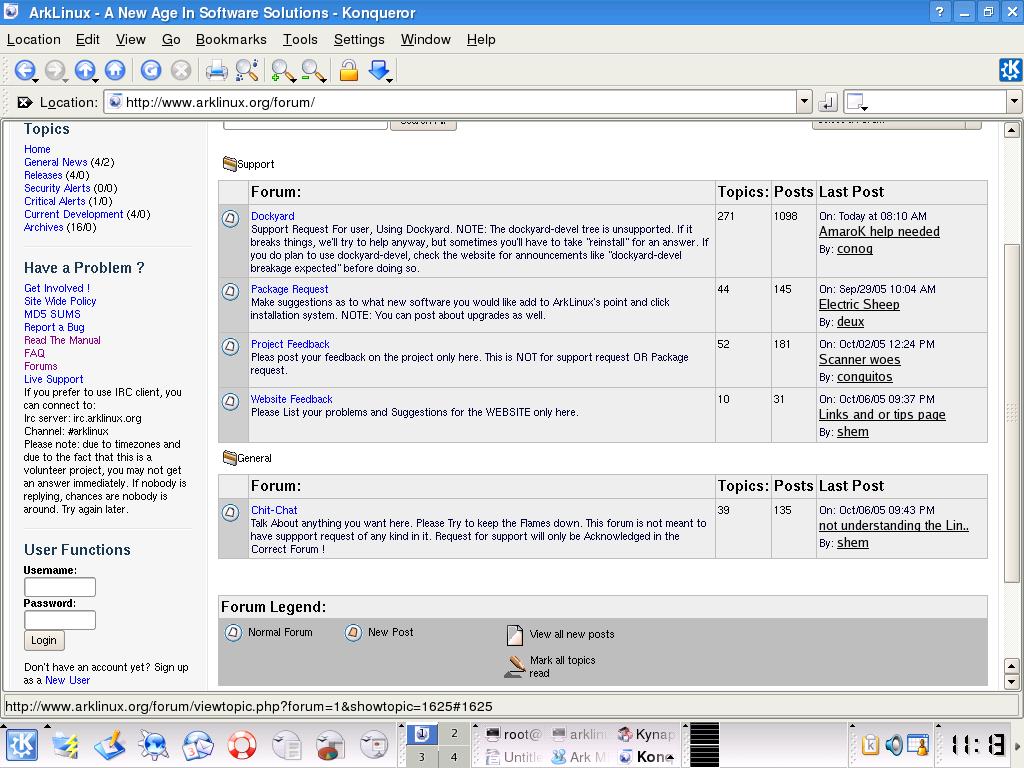Clear the location bar with the X-arrow icon

click(25, 102)
